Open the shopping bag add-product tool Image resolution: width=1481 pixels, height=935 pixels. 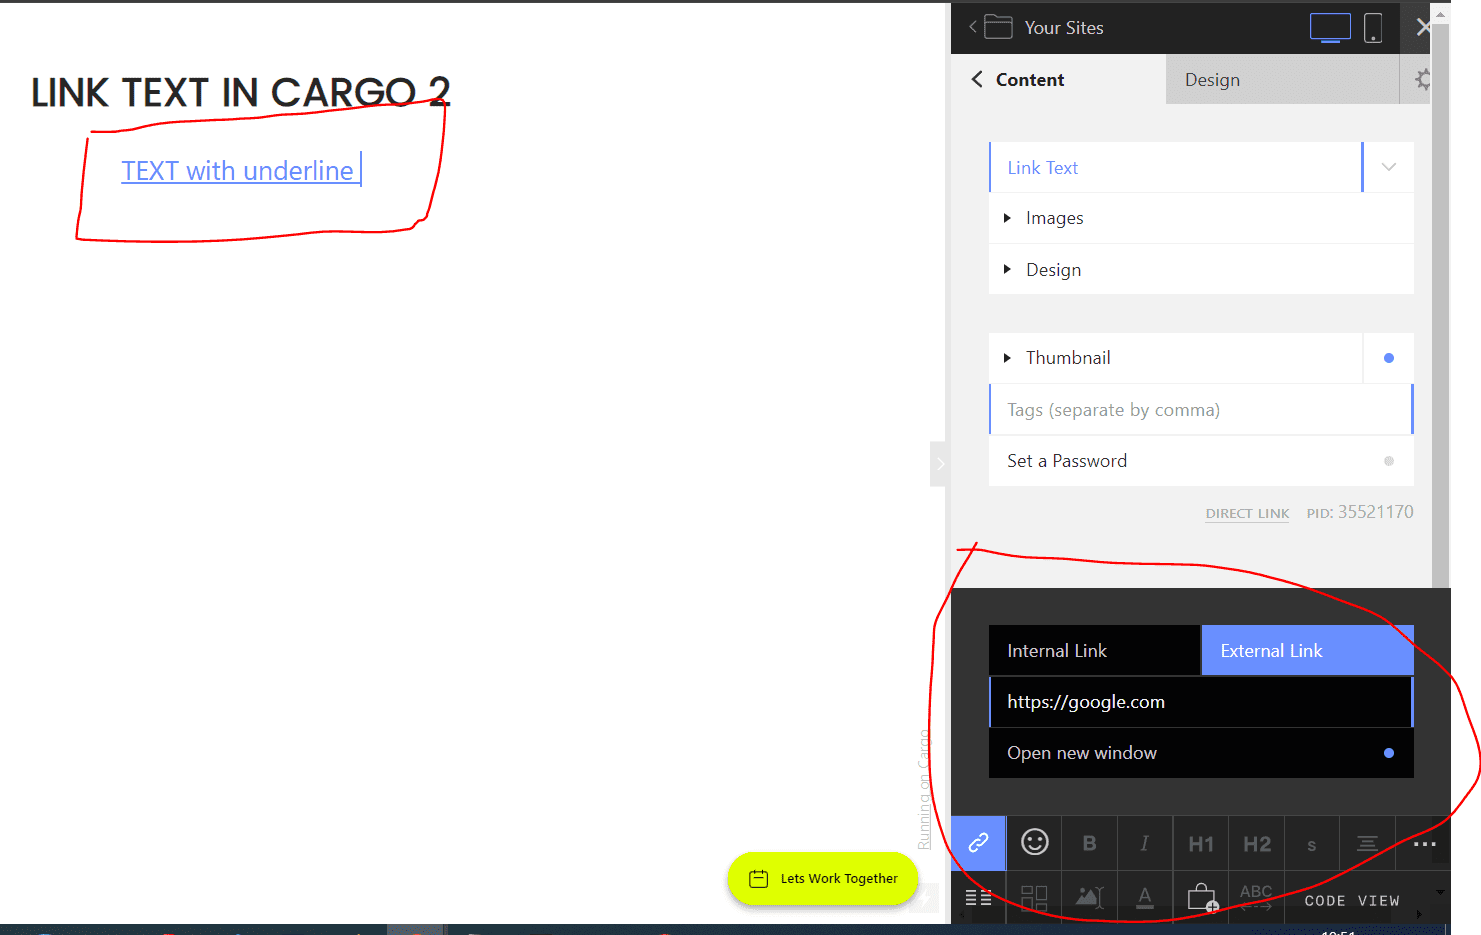[x=1201, y=897]
